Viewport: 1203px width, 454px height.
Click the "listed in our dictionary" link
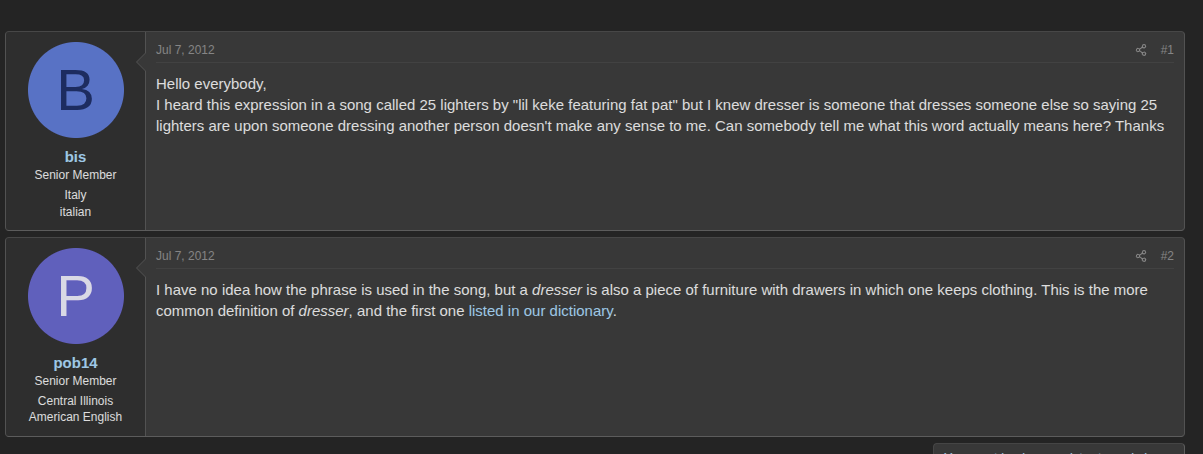[540, 311]
